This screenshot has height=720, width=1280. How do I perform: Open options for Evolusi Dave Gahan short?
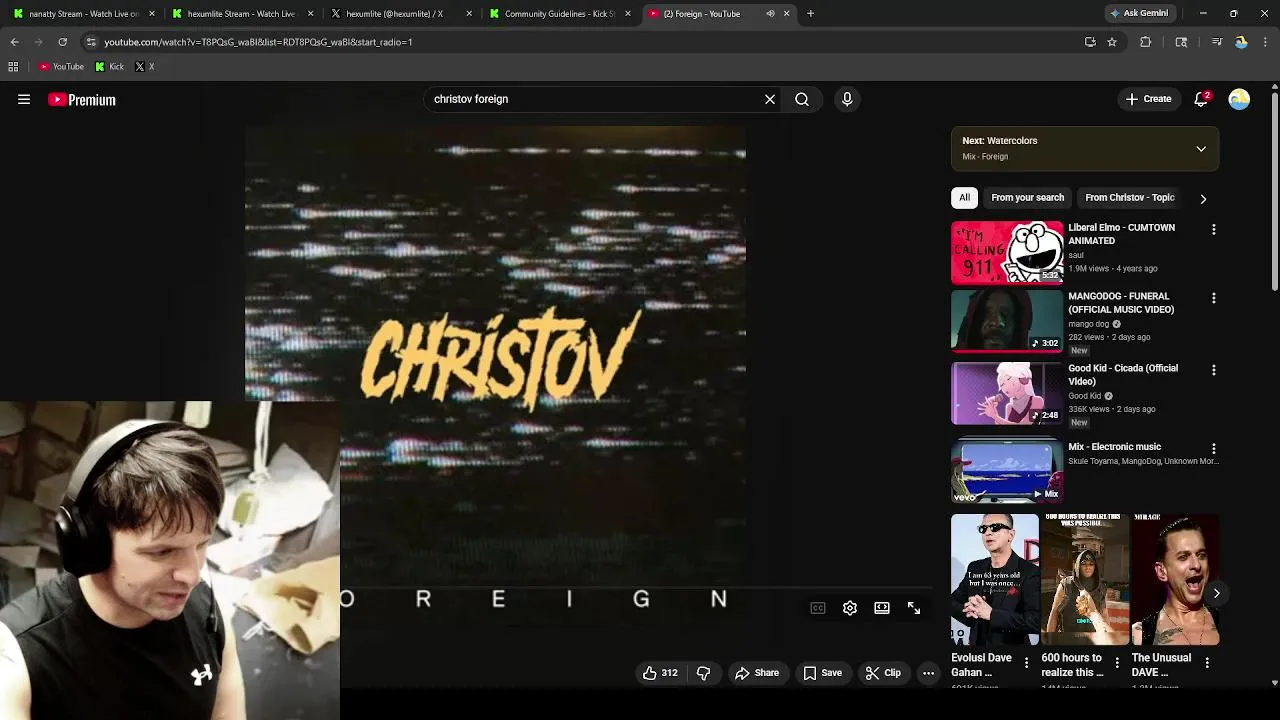click(x=1026, y=663)
